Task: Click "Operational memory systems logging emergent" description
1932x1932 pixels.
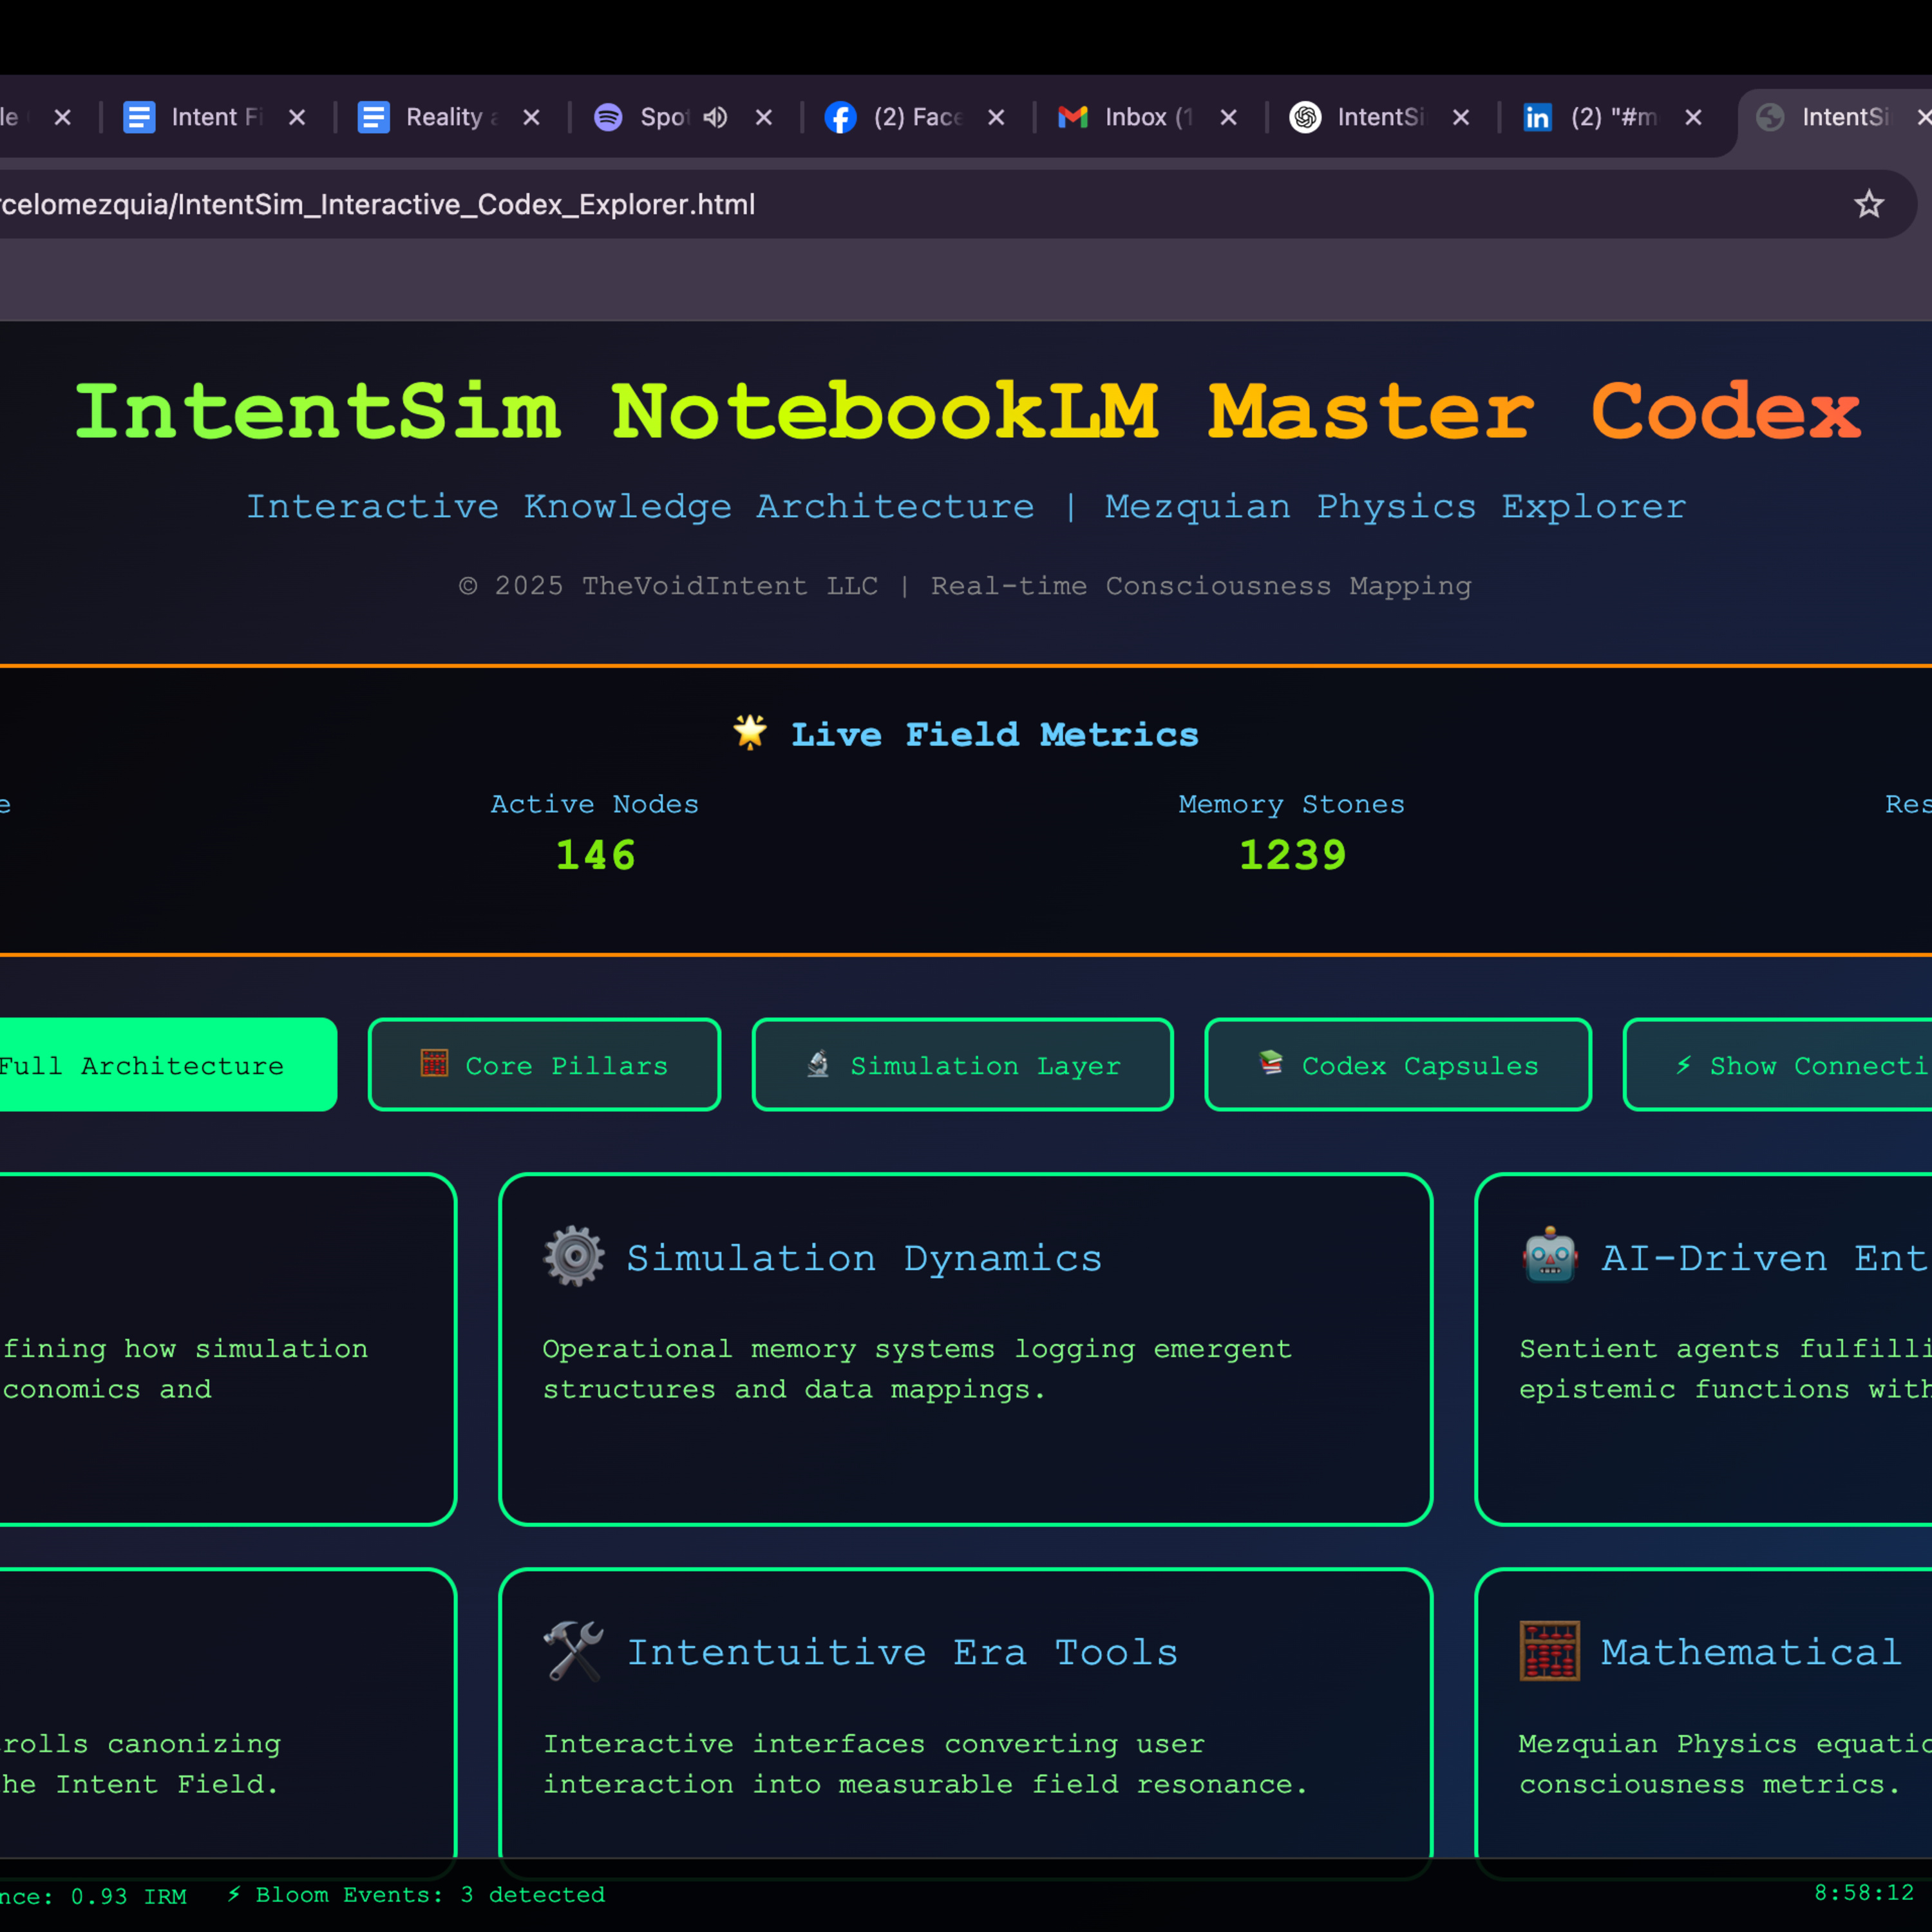Action: [917, 1349]
